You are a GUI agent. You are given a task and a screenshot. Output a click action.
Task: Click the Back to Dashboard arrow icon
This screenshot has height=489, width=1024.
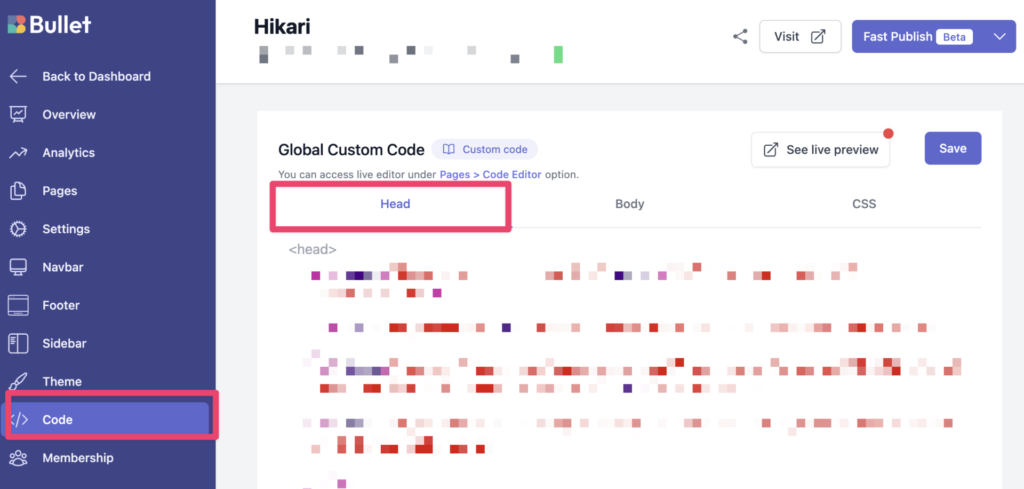click(18, 76)
